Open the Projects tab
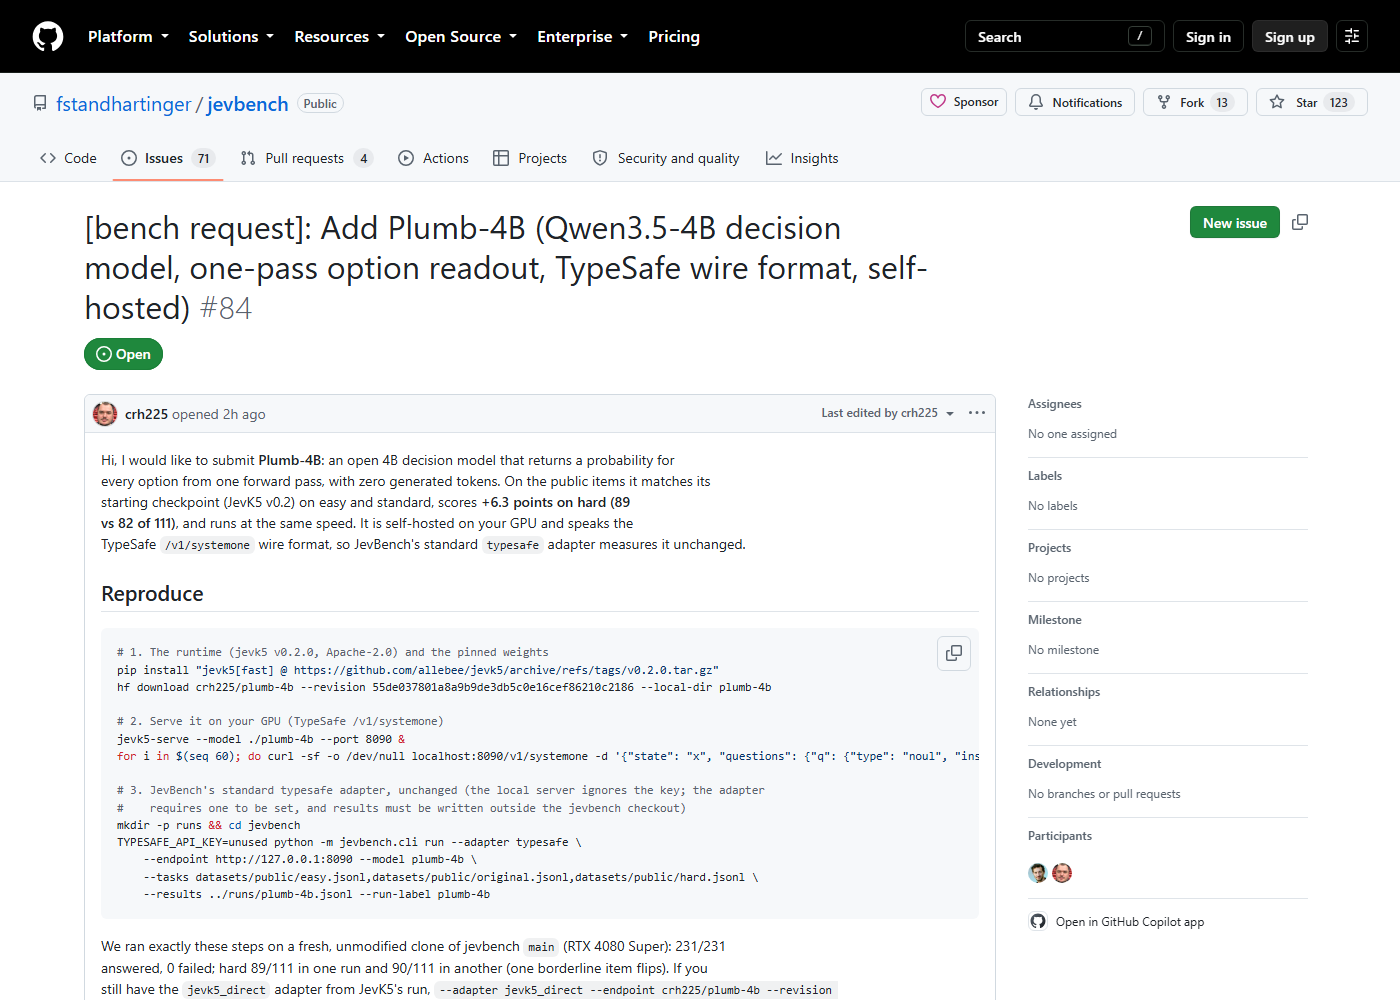 click(530, 158)
